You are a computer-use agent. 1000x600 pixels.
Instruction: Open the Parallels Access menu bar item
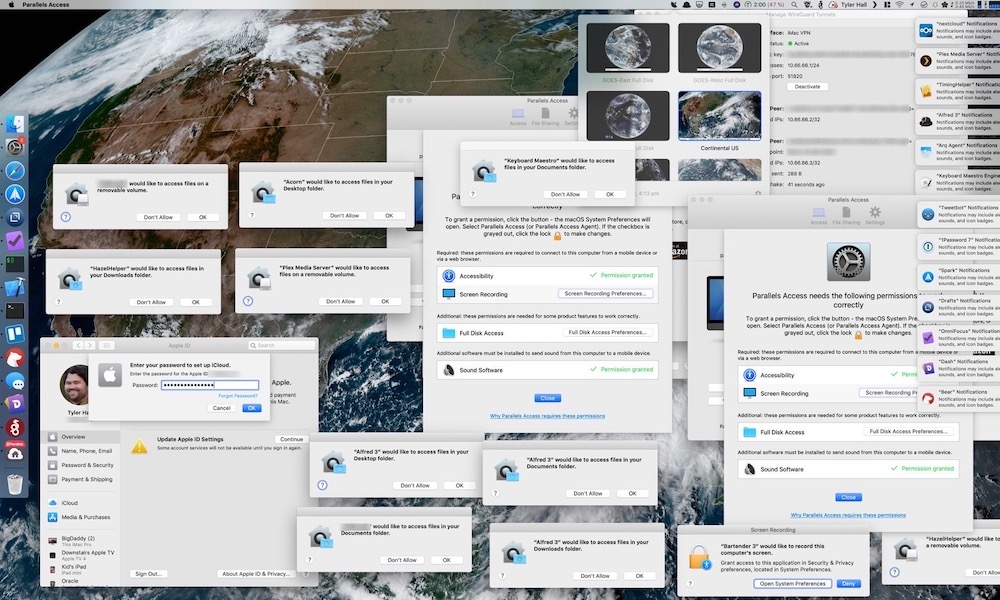(x=45, y=4)
